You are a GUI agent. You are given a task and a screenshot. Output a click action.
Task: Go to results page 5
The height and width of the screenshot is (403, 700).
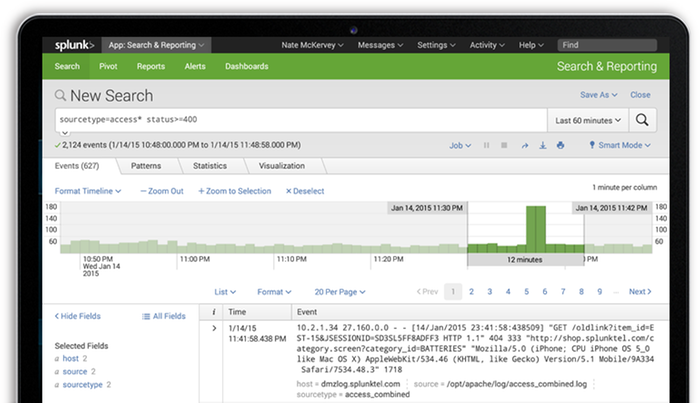click(526, 291)
